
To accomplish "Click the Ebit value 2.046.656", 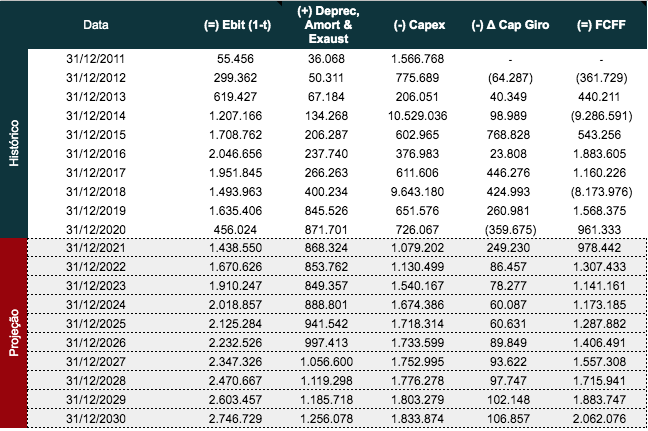I will (x=236, y=153).
